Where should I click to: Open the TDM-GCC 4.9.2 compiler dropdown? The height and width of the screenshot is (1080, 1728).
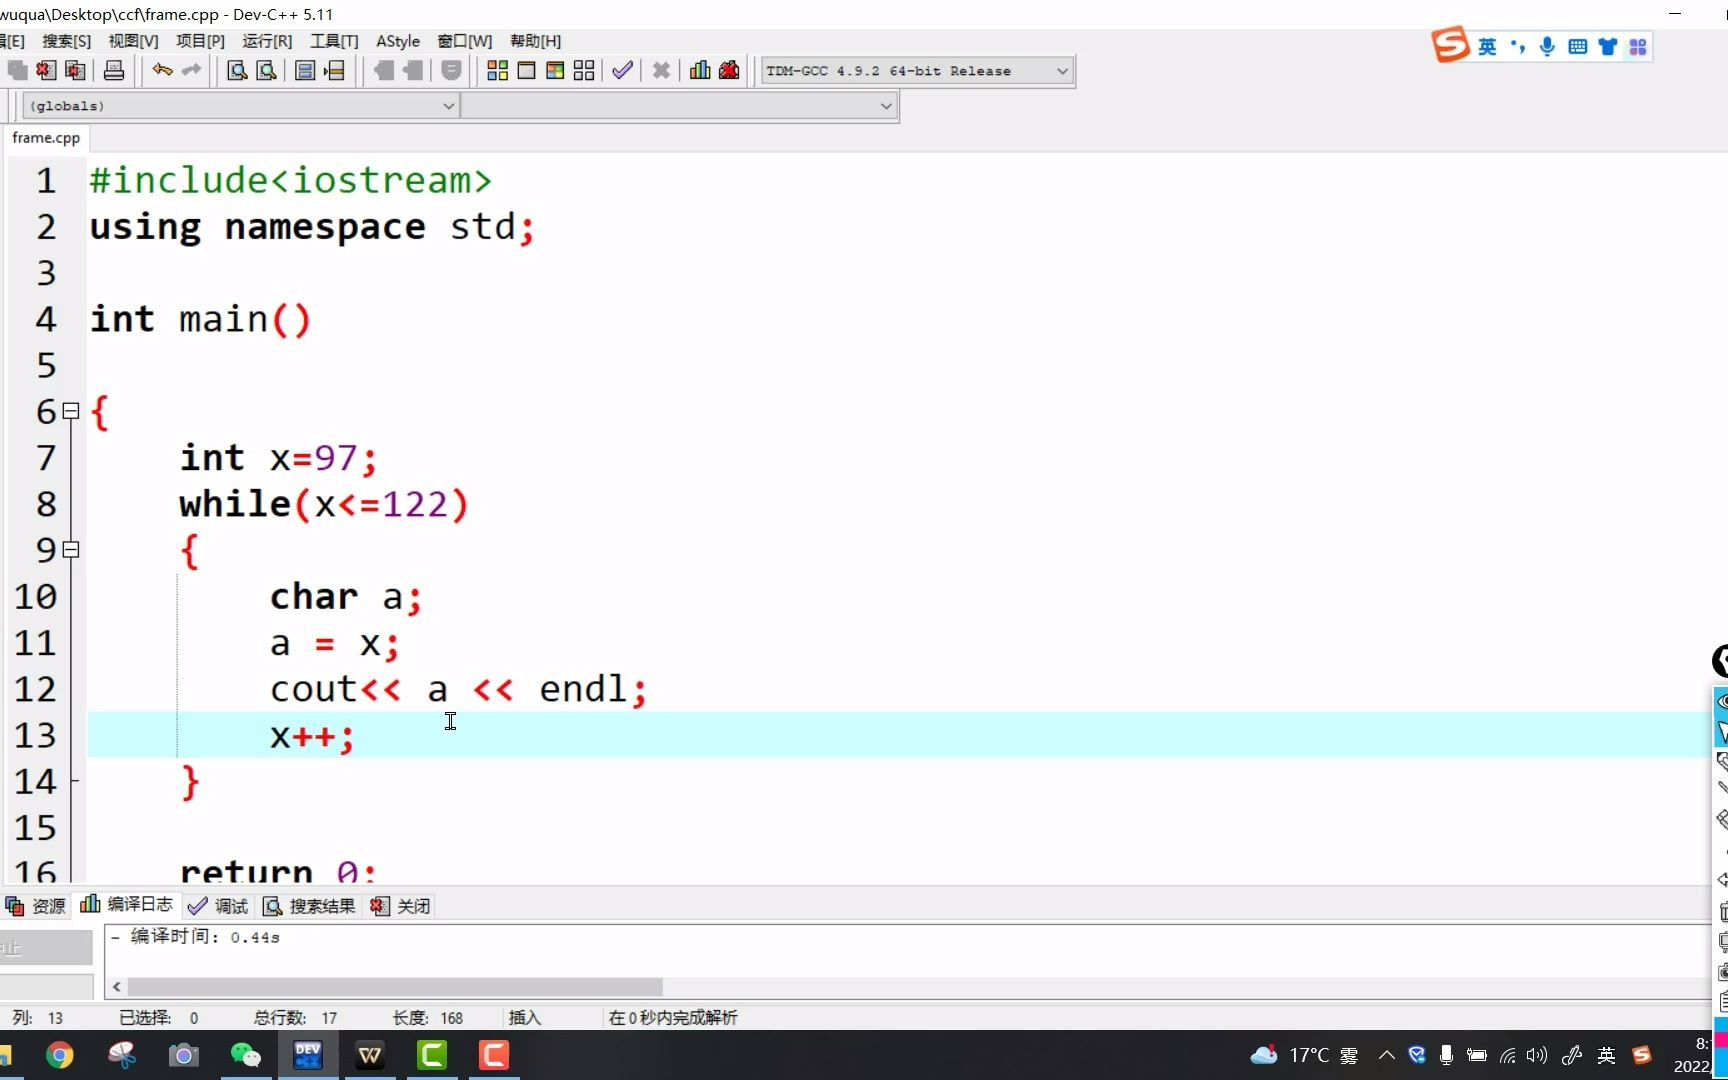(x=917, y=71)
